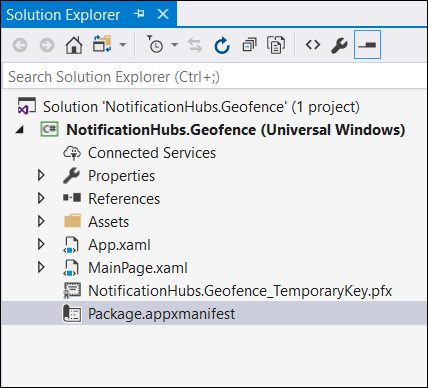
Task: Click the Connected Services cloud icon
Action: (72, 153)
